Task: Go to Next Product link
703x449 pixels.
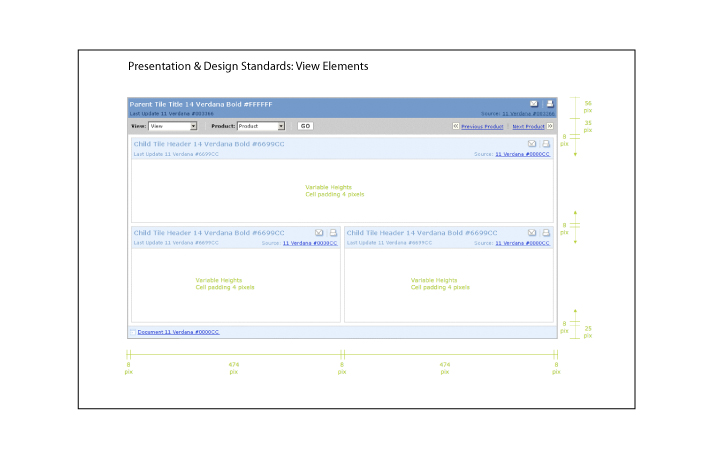Action: click(528, 127)
